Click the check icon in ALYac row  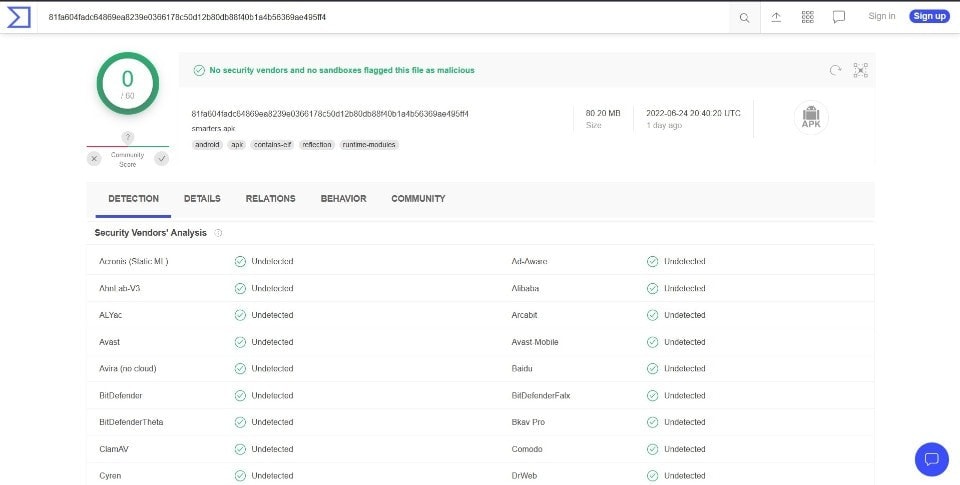pos(240,315)
